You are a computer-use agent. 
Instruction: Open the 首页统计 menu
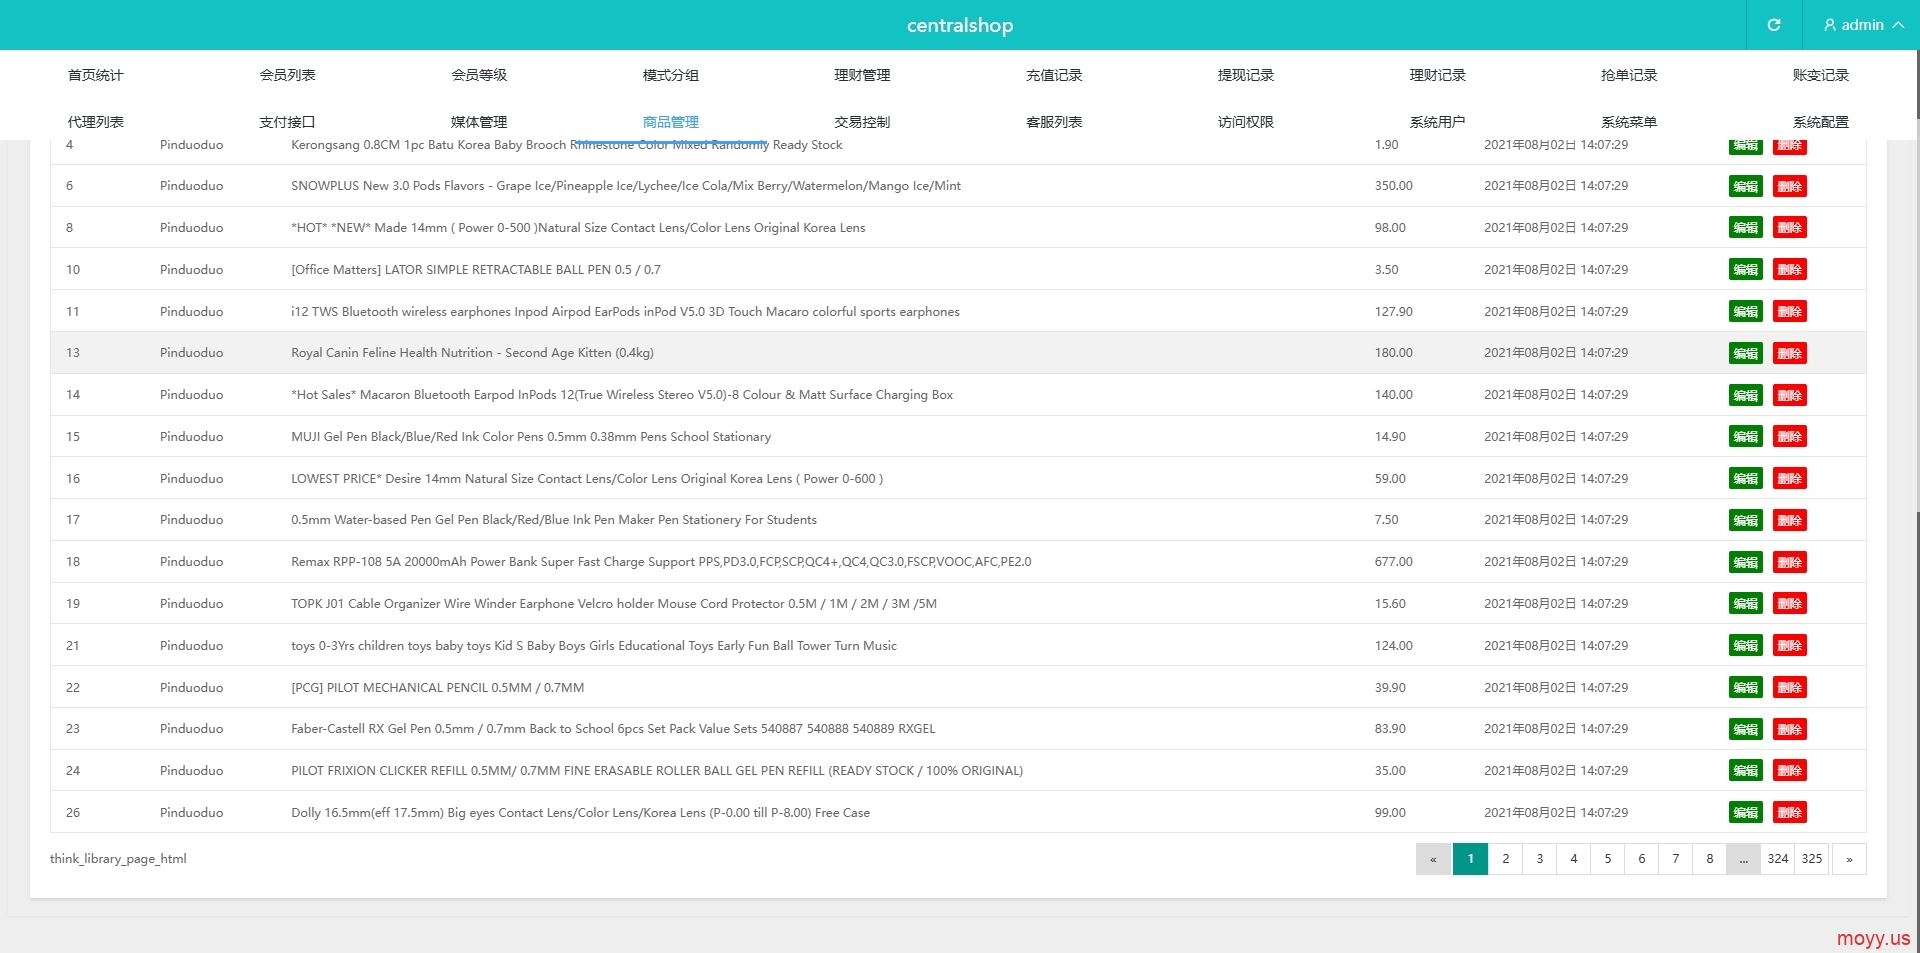(x=96, y=75)
